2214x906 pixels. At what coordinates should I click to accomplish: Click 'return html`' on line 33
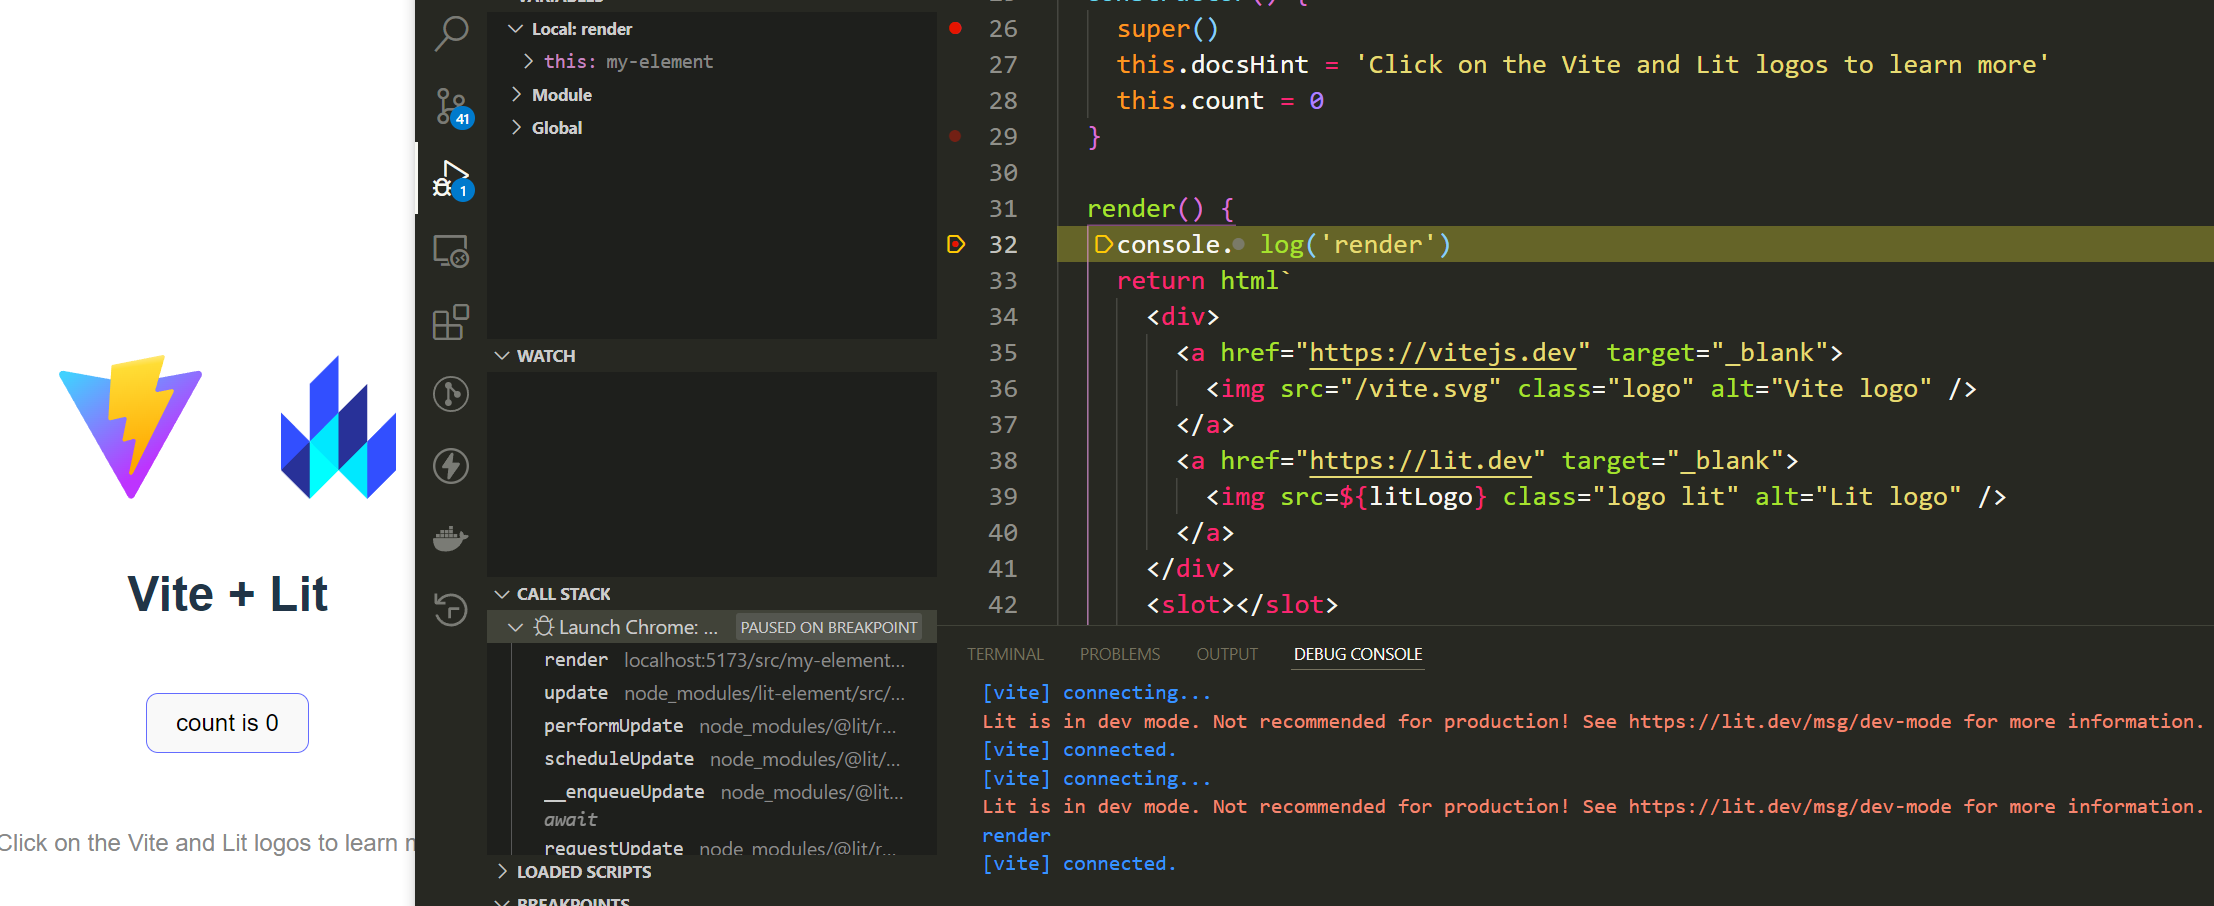pyautogui.click(x=1204, y=281)
